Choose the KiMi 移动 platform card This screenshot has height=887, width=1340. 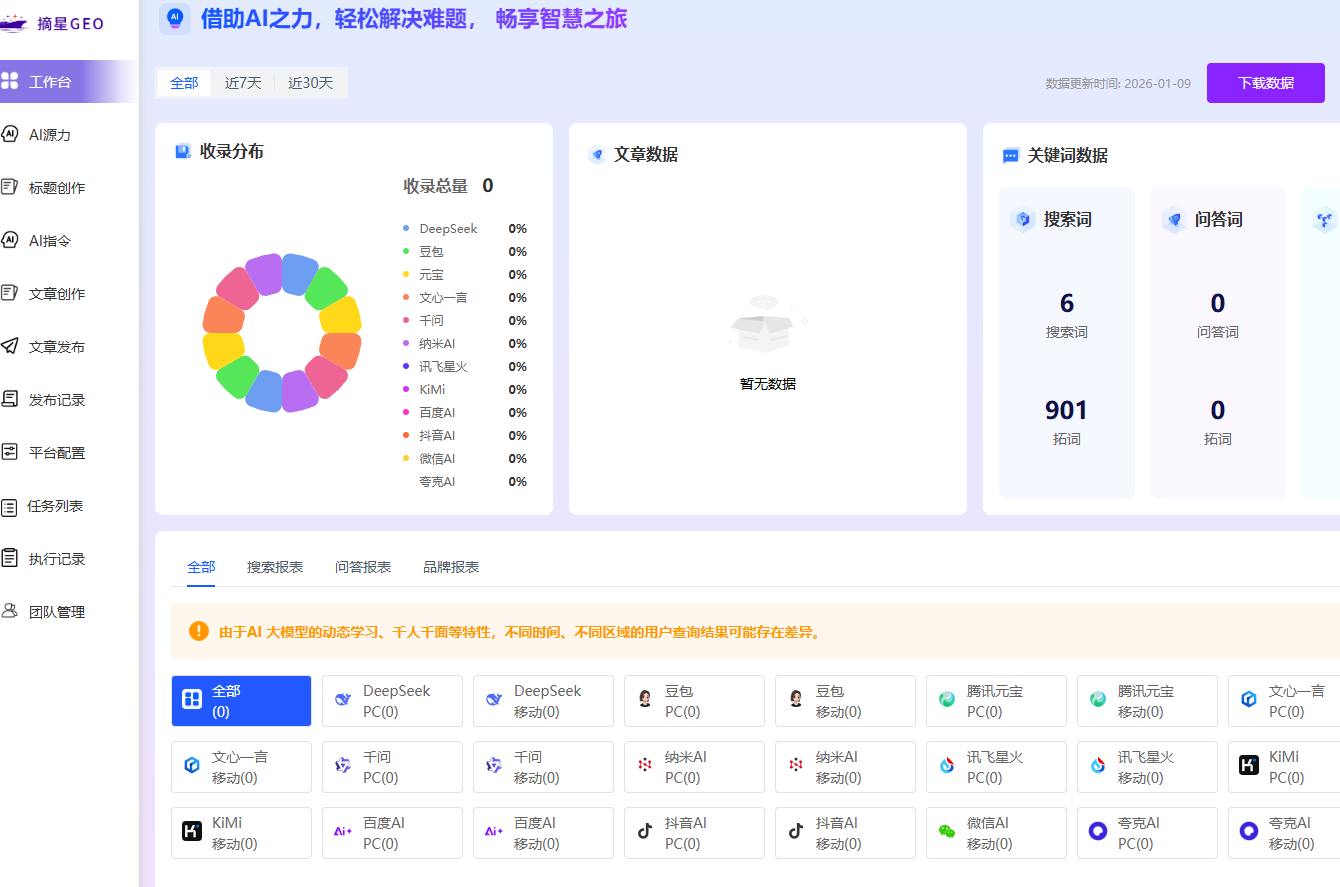(241, 833)
